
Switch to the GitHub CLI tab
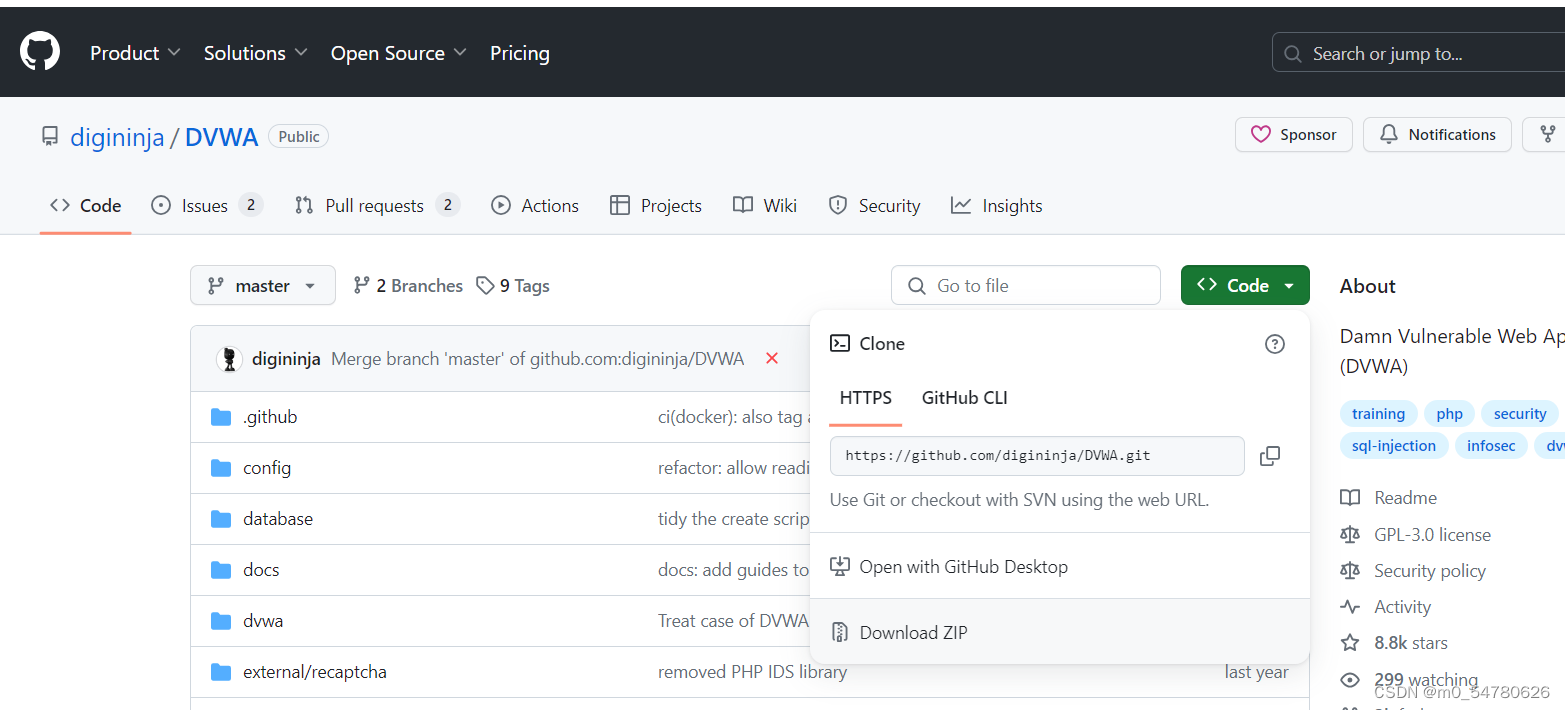coord(963,397)
